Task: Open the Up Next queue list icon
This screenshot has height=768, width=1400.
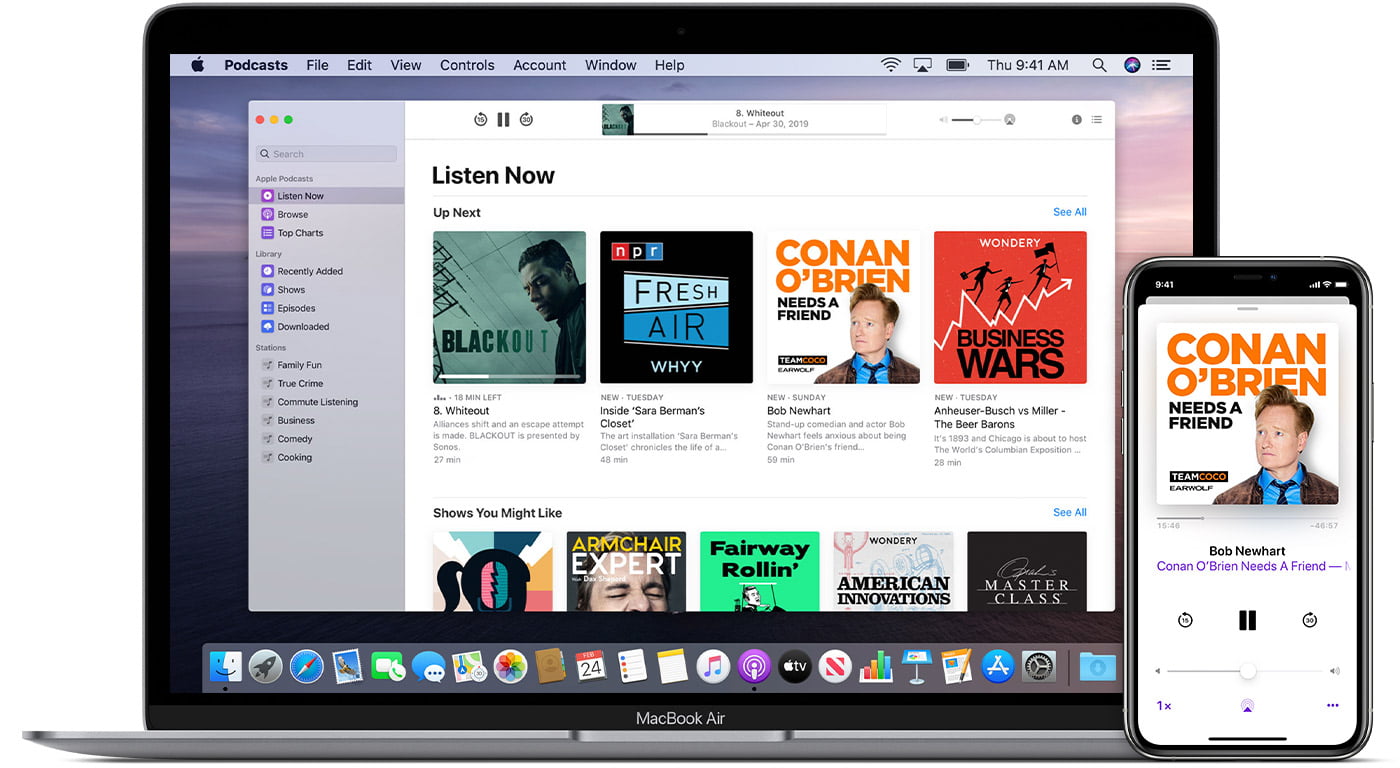Action: pyautogui.click(x=1097, y=118)
